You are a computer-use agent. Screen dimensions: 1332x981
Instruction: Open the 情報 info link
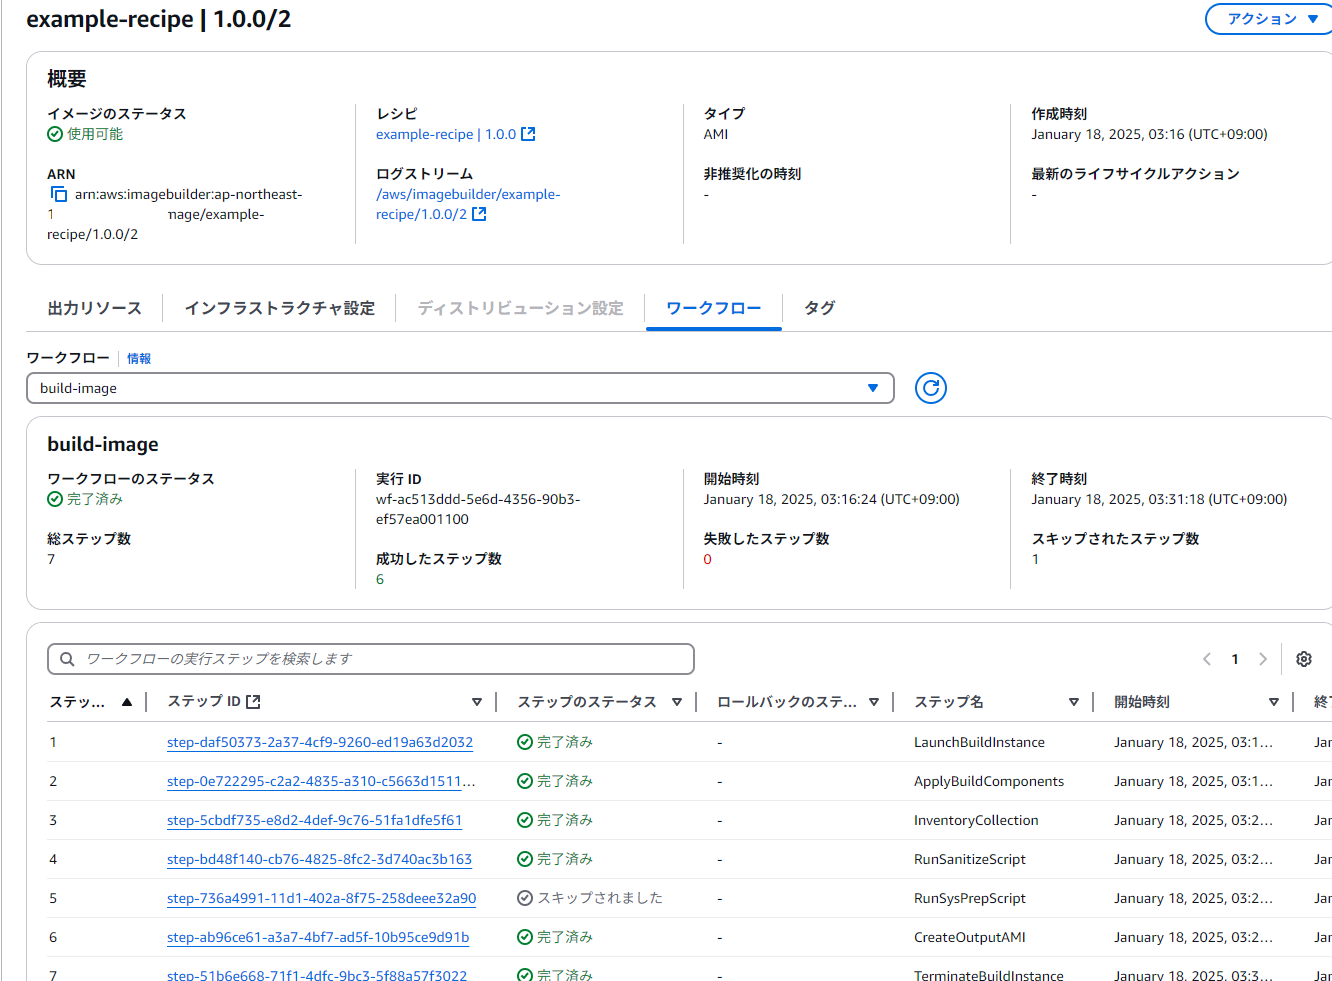139,358
